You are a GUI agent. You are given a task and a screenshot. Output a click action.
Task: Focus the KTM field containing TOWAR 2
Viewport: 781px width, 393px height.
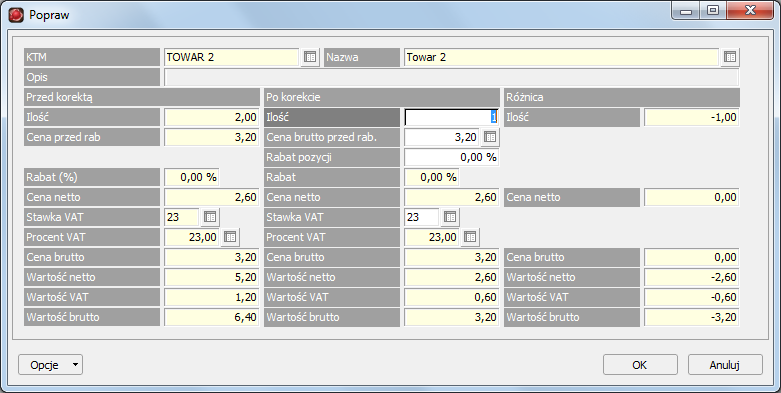tap(232, 57)
